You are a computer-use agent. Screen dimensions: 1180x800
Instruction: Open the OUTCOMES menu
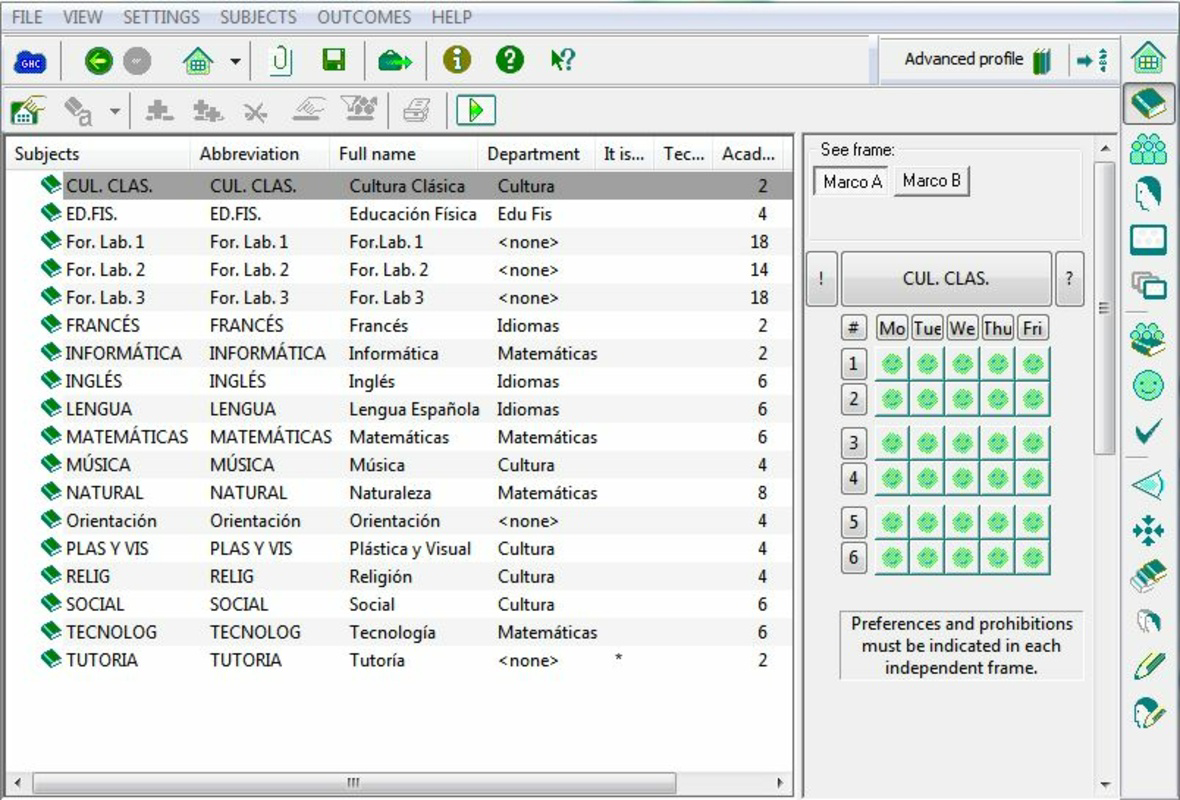(x=364, y=17)
